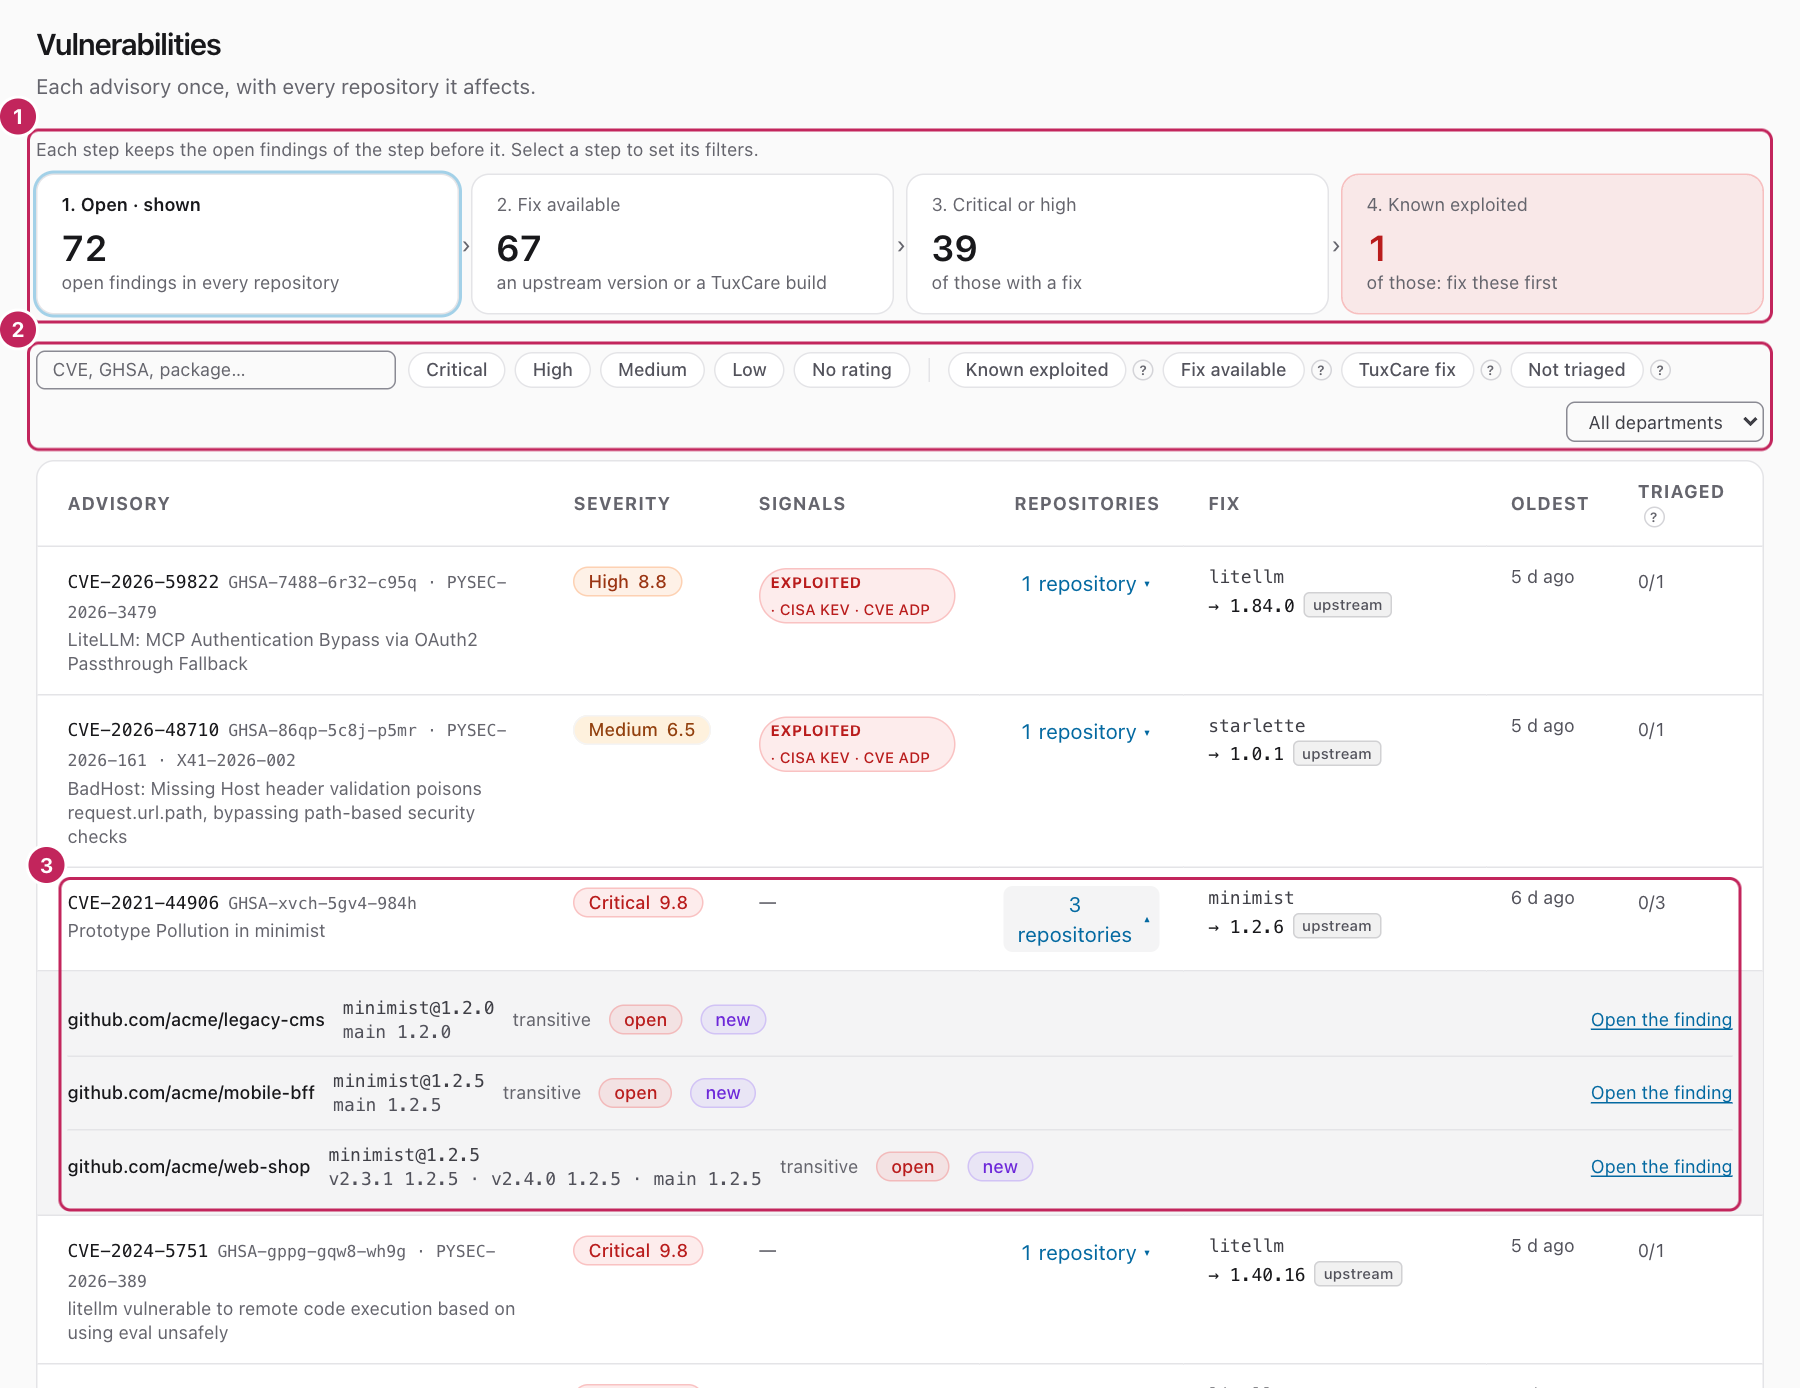Toggle the Not triaged filter chip
Screen dimensions: 1800x1388
pos(1576,370)
